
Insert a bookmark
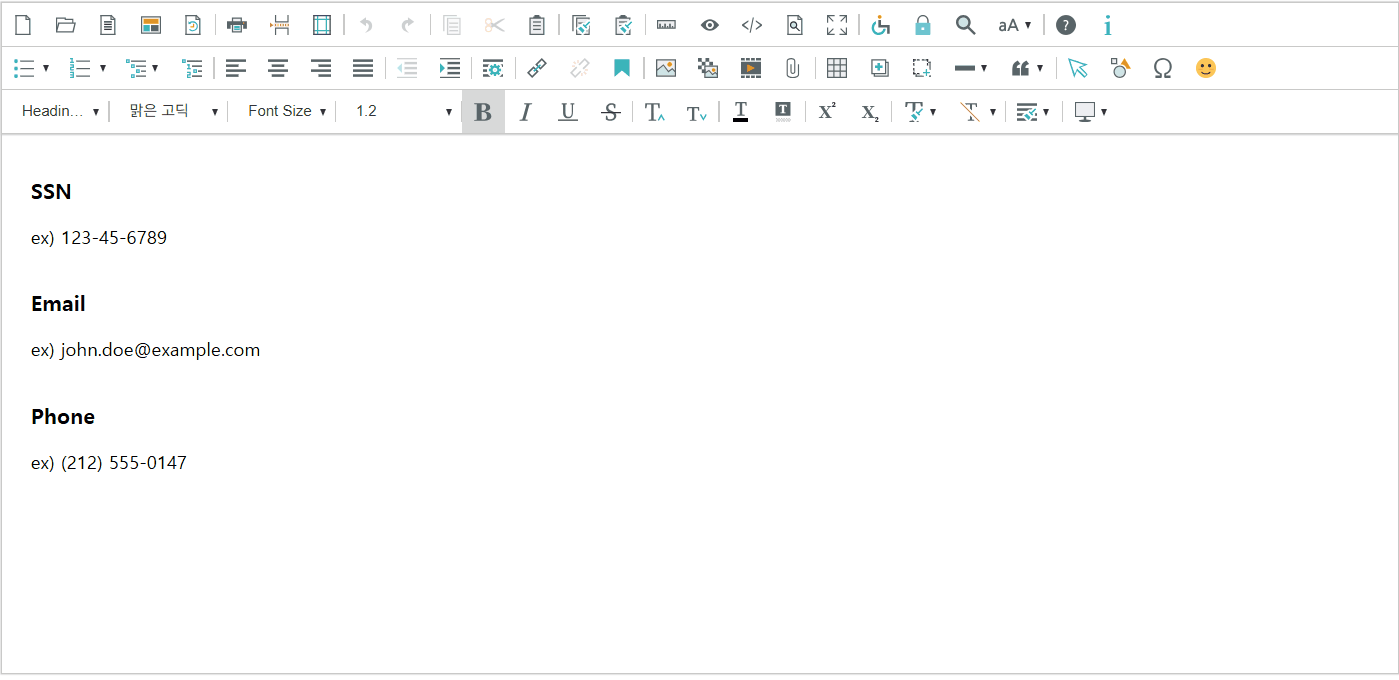tap(622, 68)
